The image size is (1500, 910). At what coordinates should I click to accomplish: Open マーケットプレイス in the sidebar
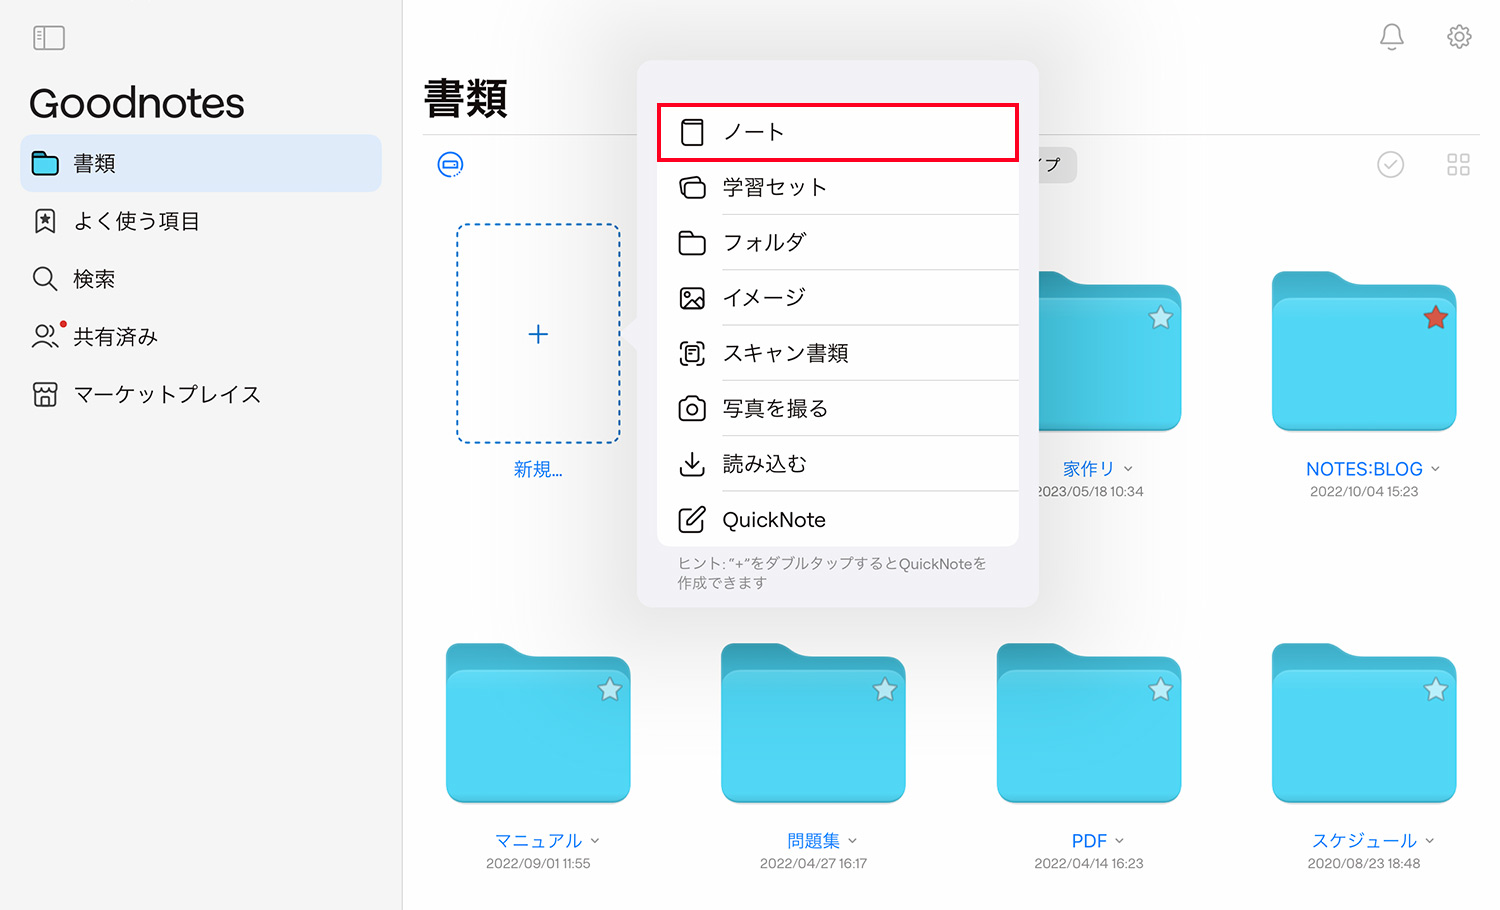201,395
